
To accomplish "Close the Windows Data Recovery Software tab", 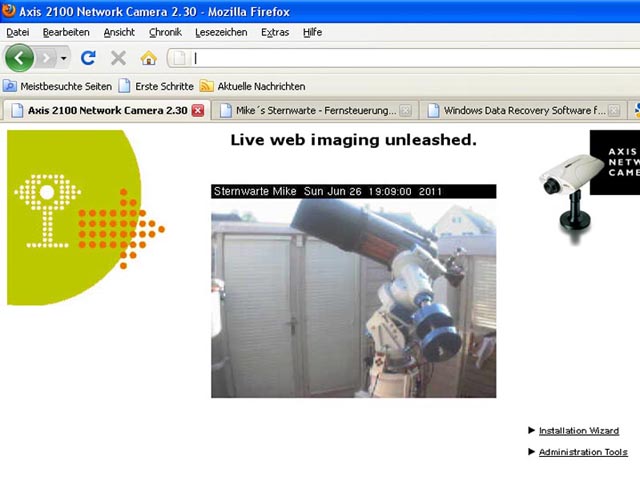I will 613,110.
